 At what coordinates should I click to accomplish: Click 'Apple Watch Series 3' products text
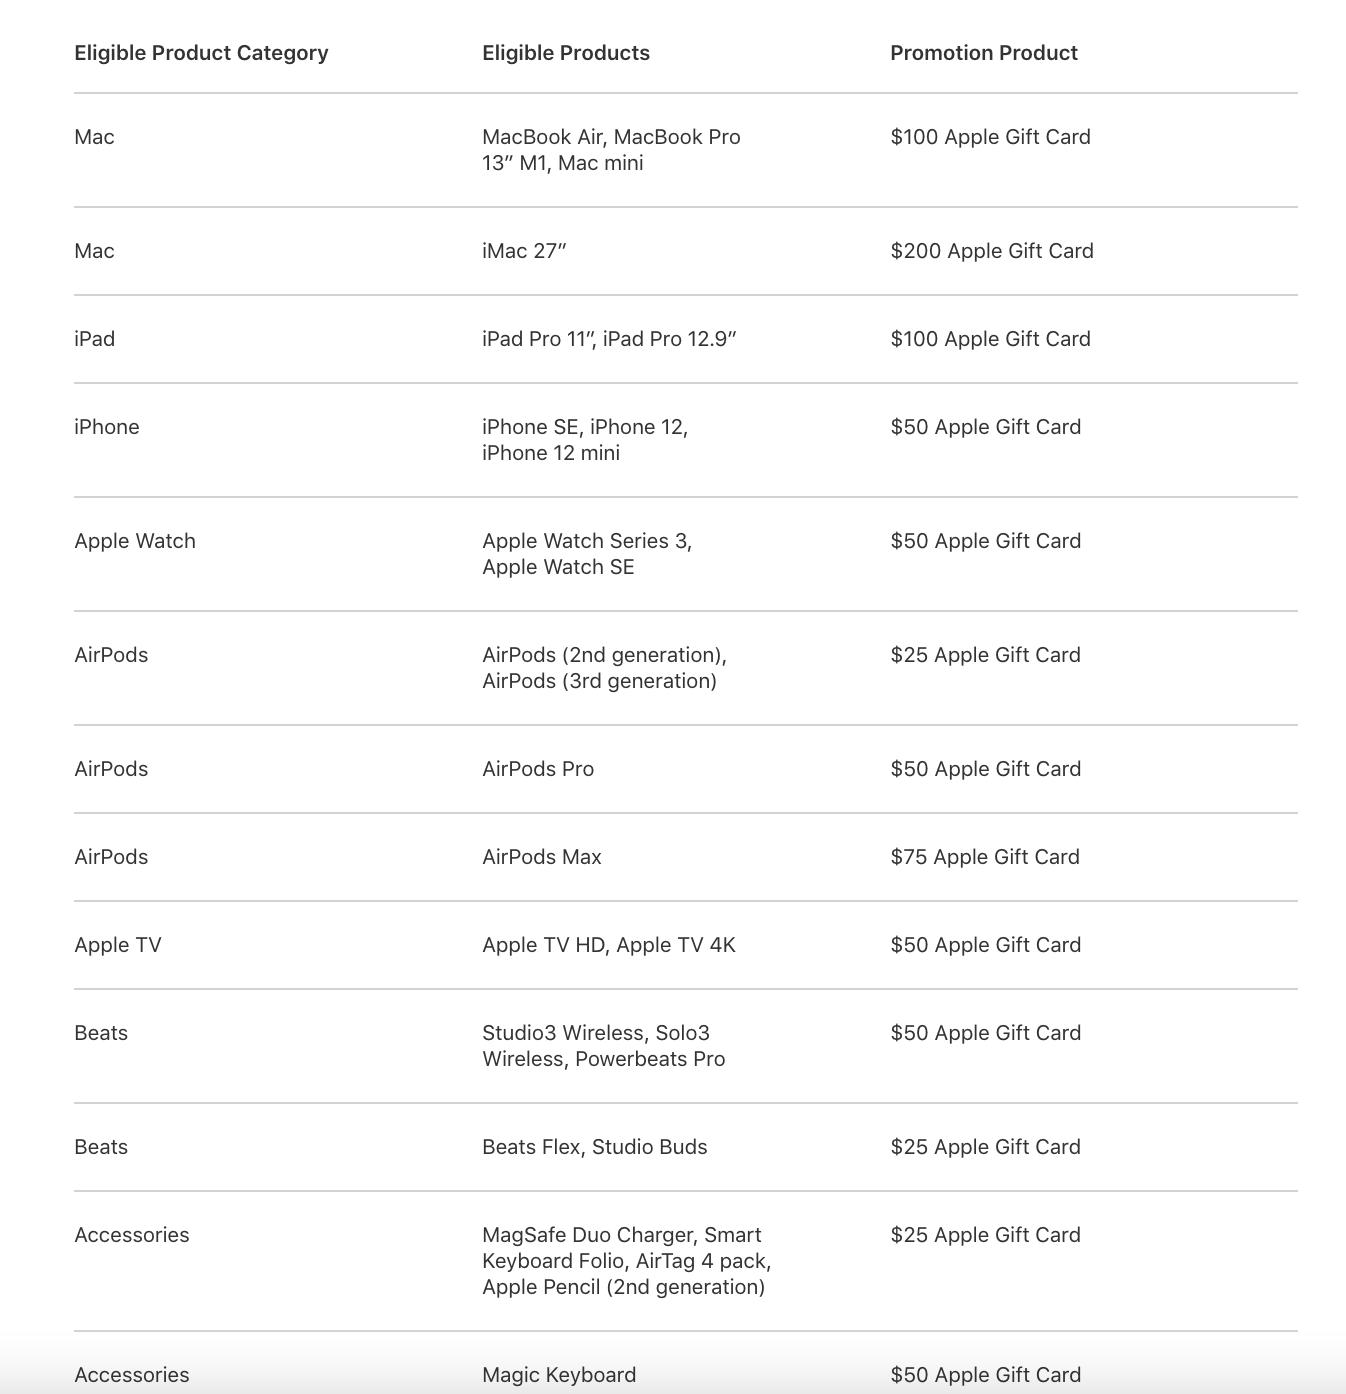587,541
